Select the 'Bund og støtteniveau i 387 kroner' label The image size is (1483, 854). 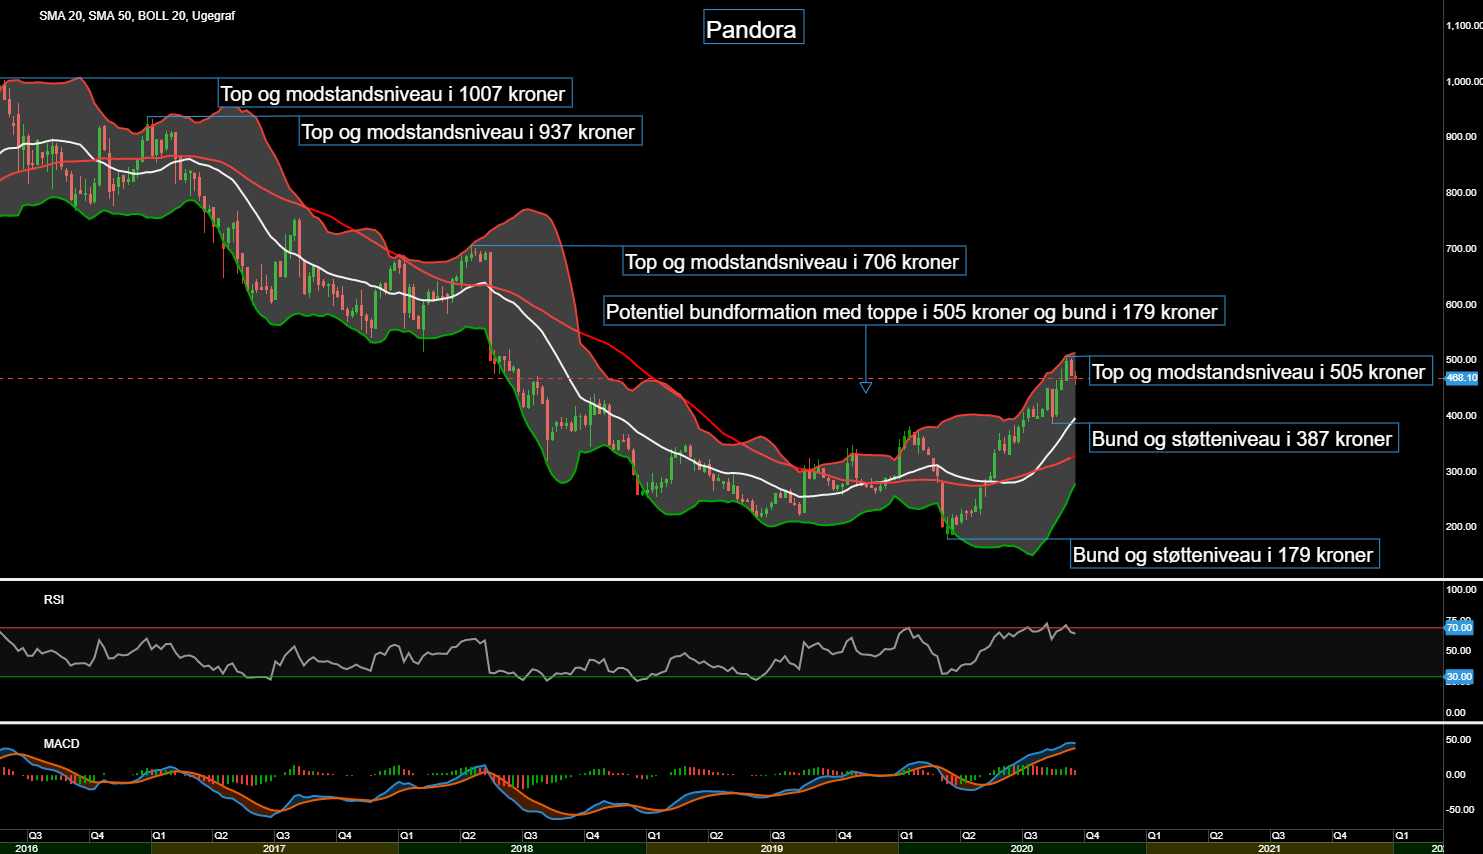[x=1243, y=439]
